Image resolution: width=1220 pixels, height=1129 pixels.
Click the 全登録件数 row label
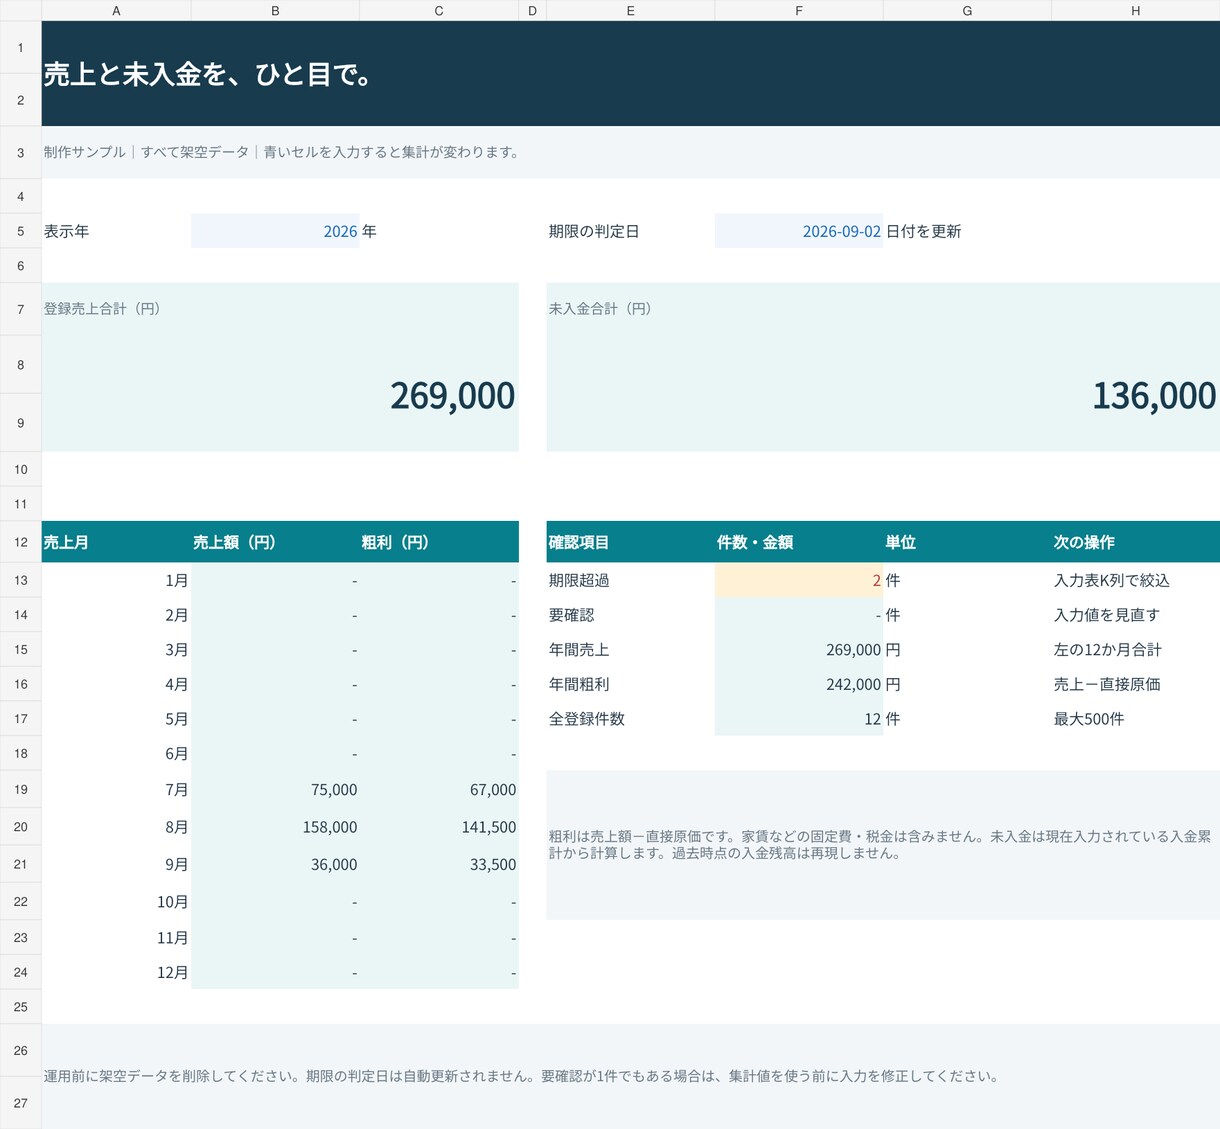(630, 719)
